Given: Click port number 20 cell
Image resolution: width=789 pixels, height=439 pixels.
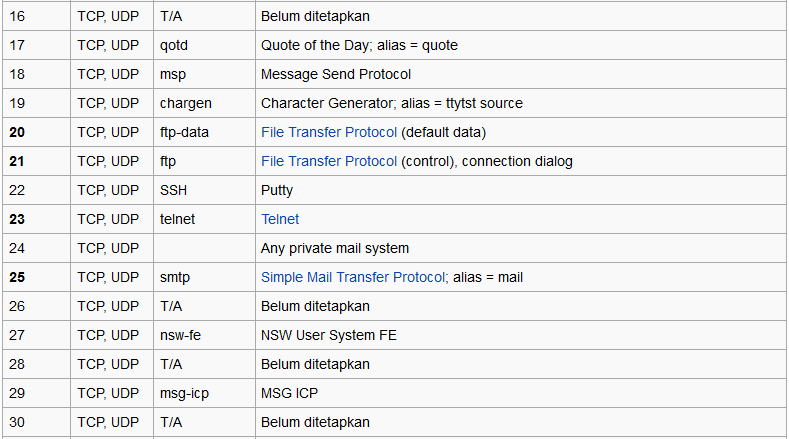Looking at the screenshot, I should click(17, 132).
